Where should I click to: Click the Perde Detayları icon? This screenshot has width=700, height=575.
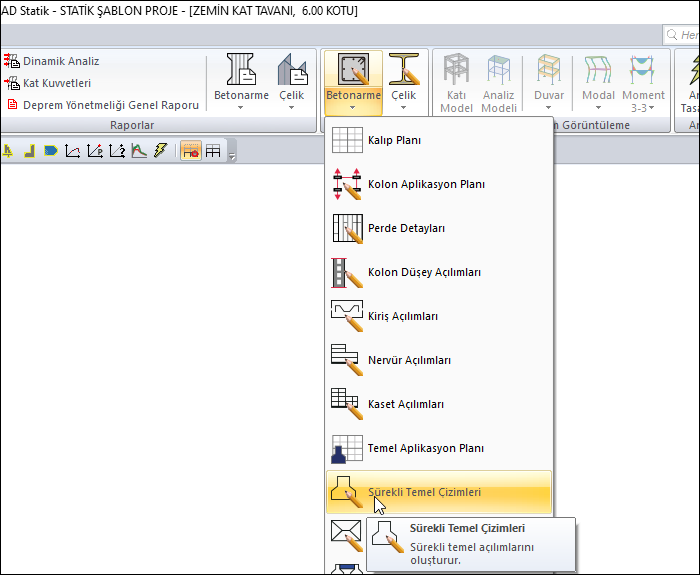[346, 228]
